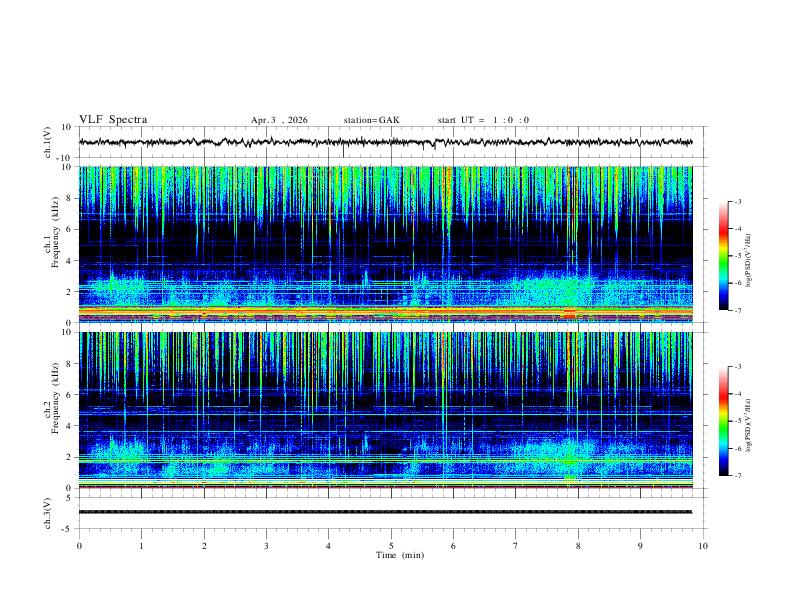
Task: Click the "-6" tick on ch.2 color bar
Action: pos(738,448)
